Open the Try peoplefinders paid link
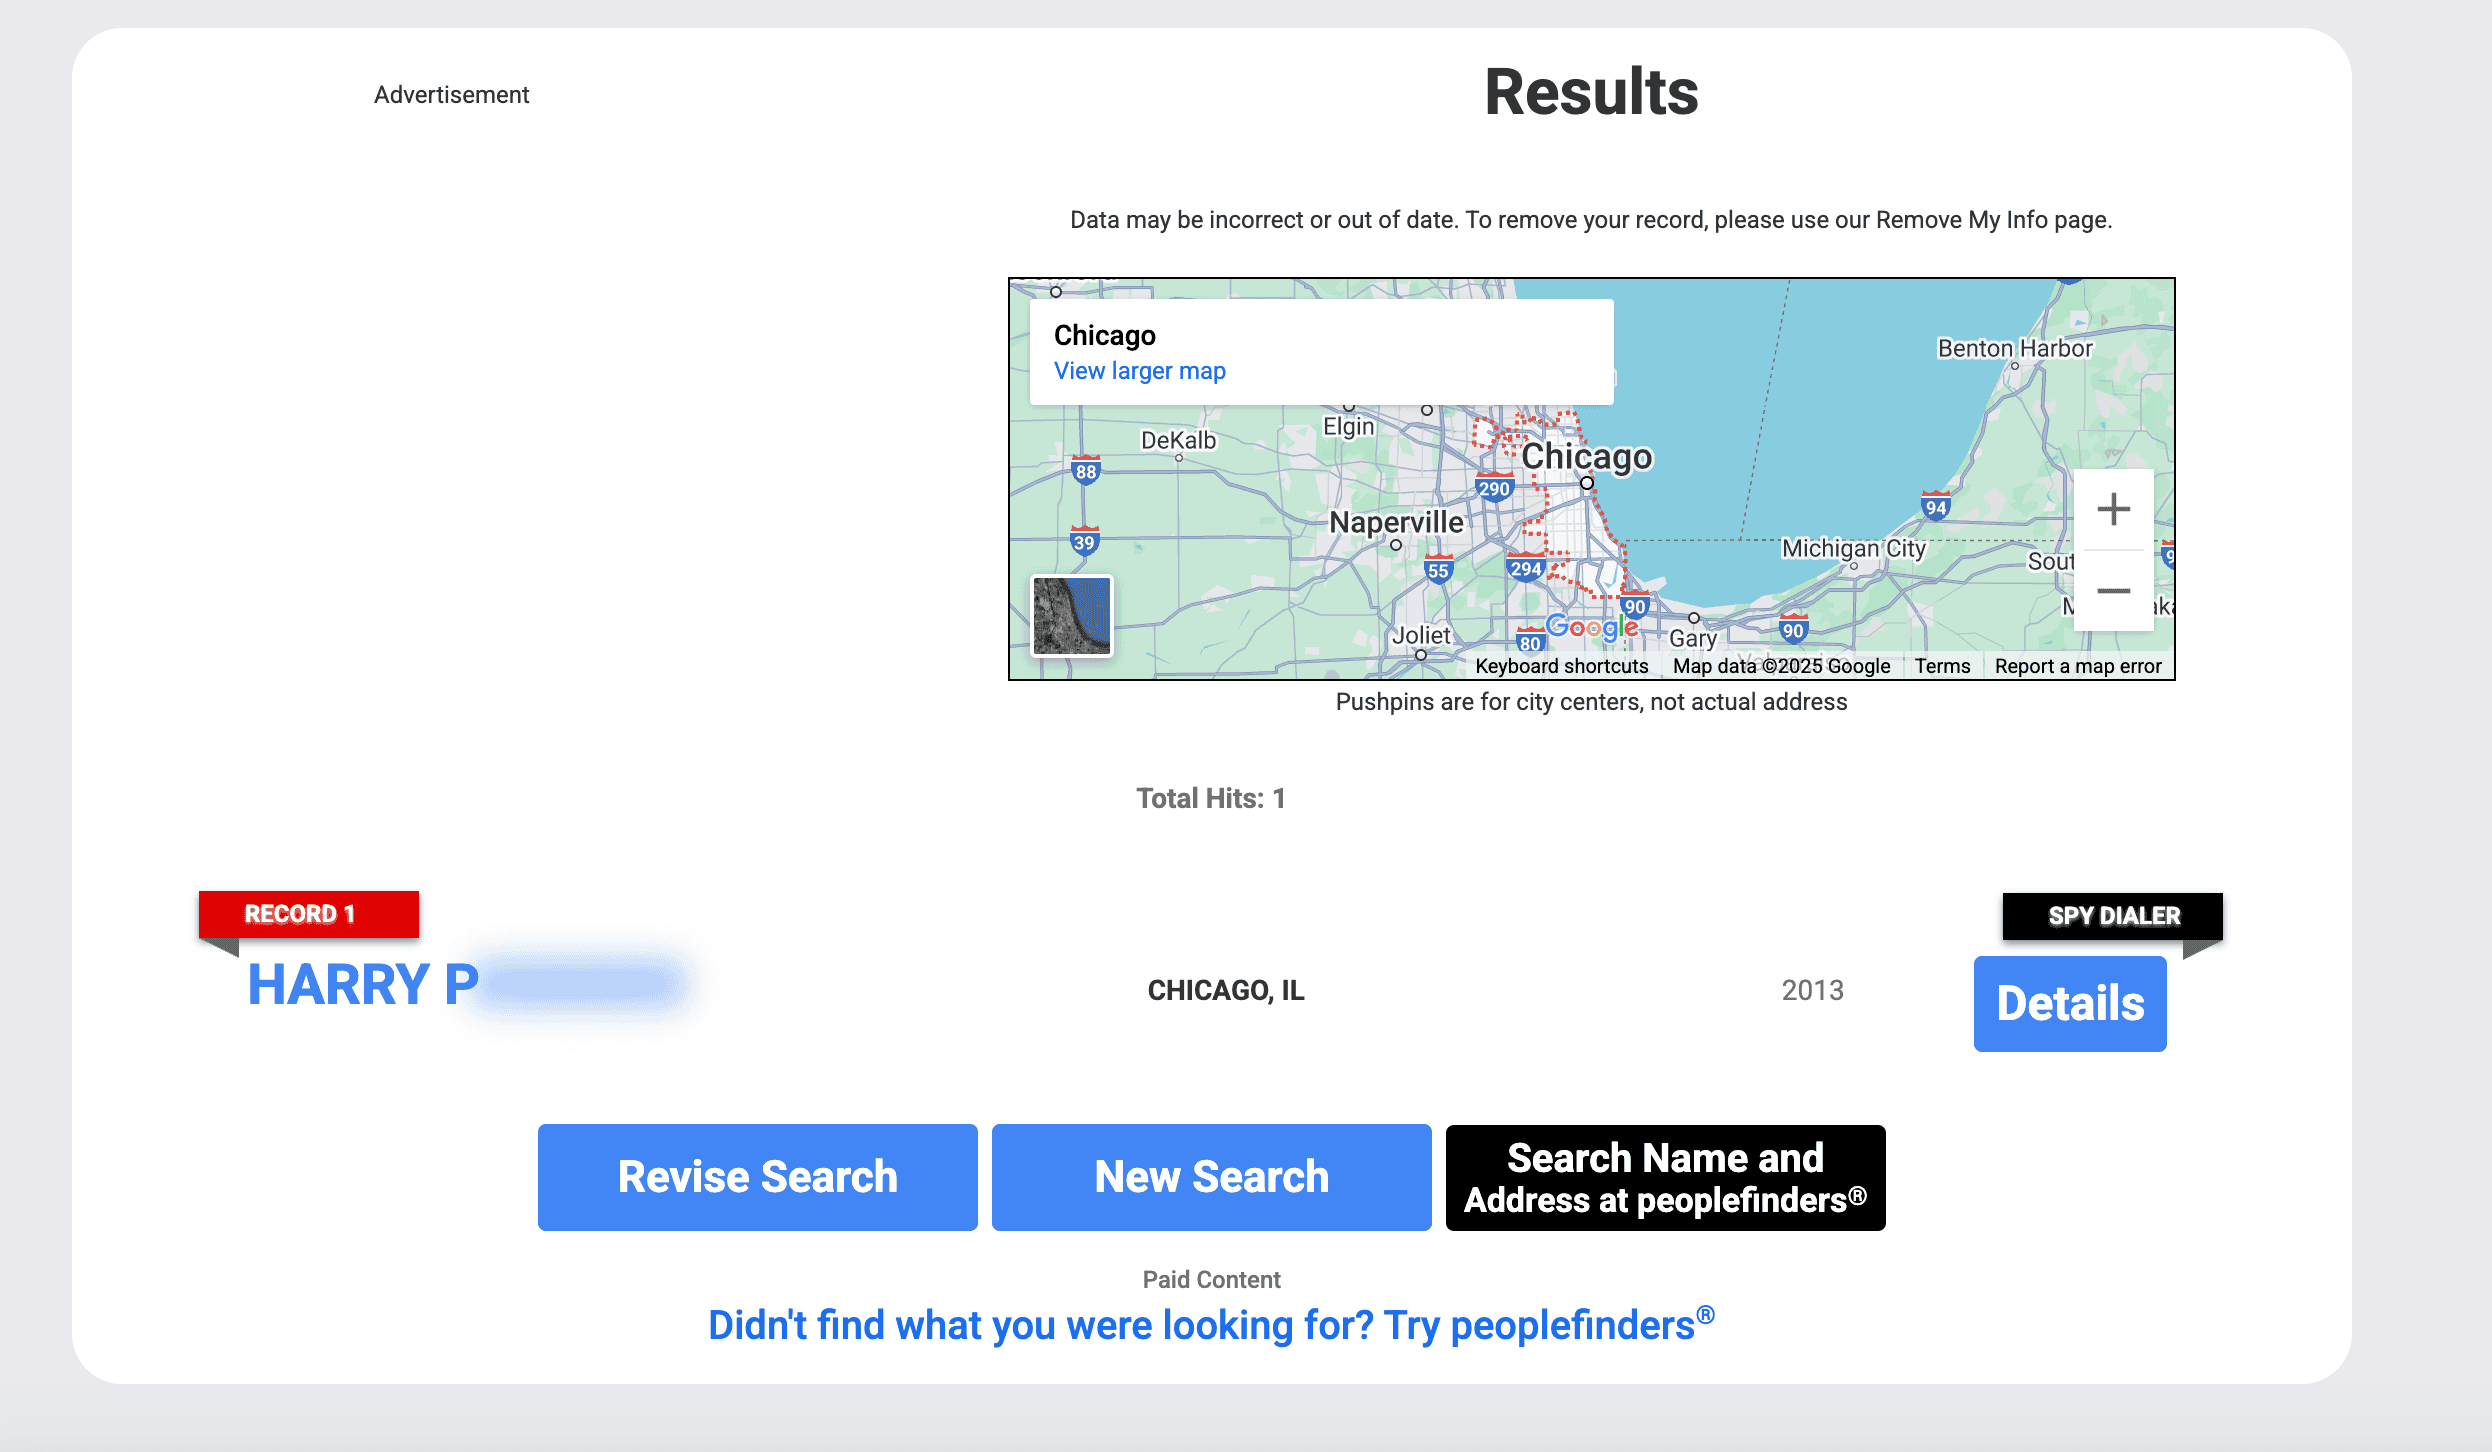2492x1452 pixels. [1211, 1325]
